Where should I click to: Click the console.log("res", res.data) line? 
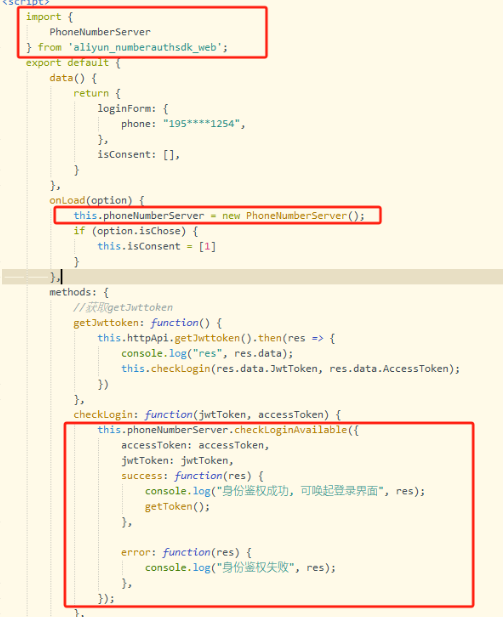pos(207,353)
